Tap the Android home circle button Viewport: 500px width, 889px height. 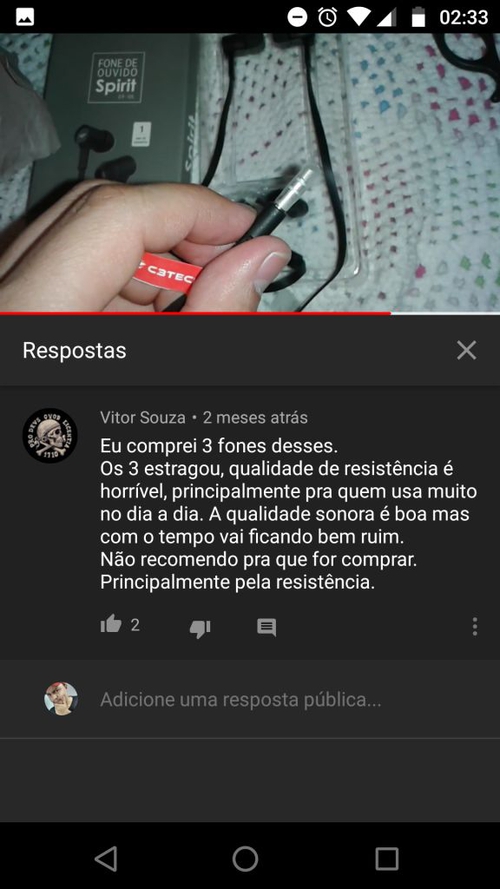click(245, 858)
